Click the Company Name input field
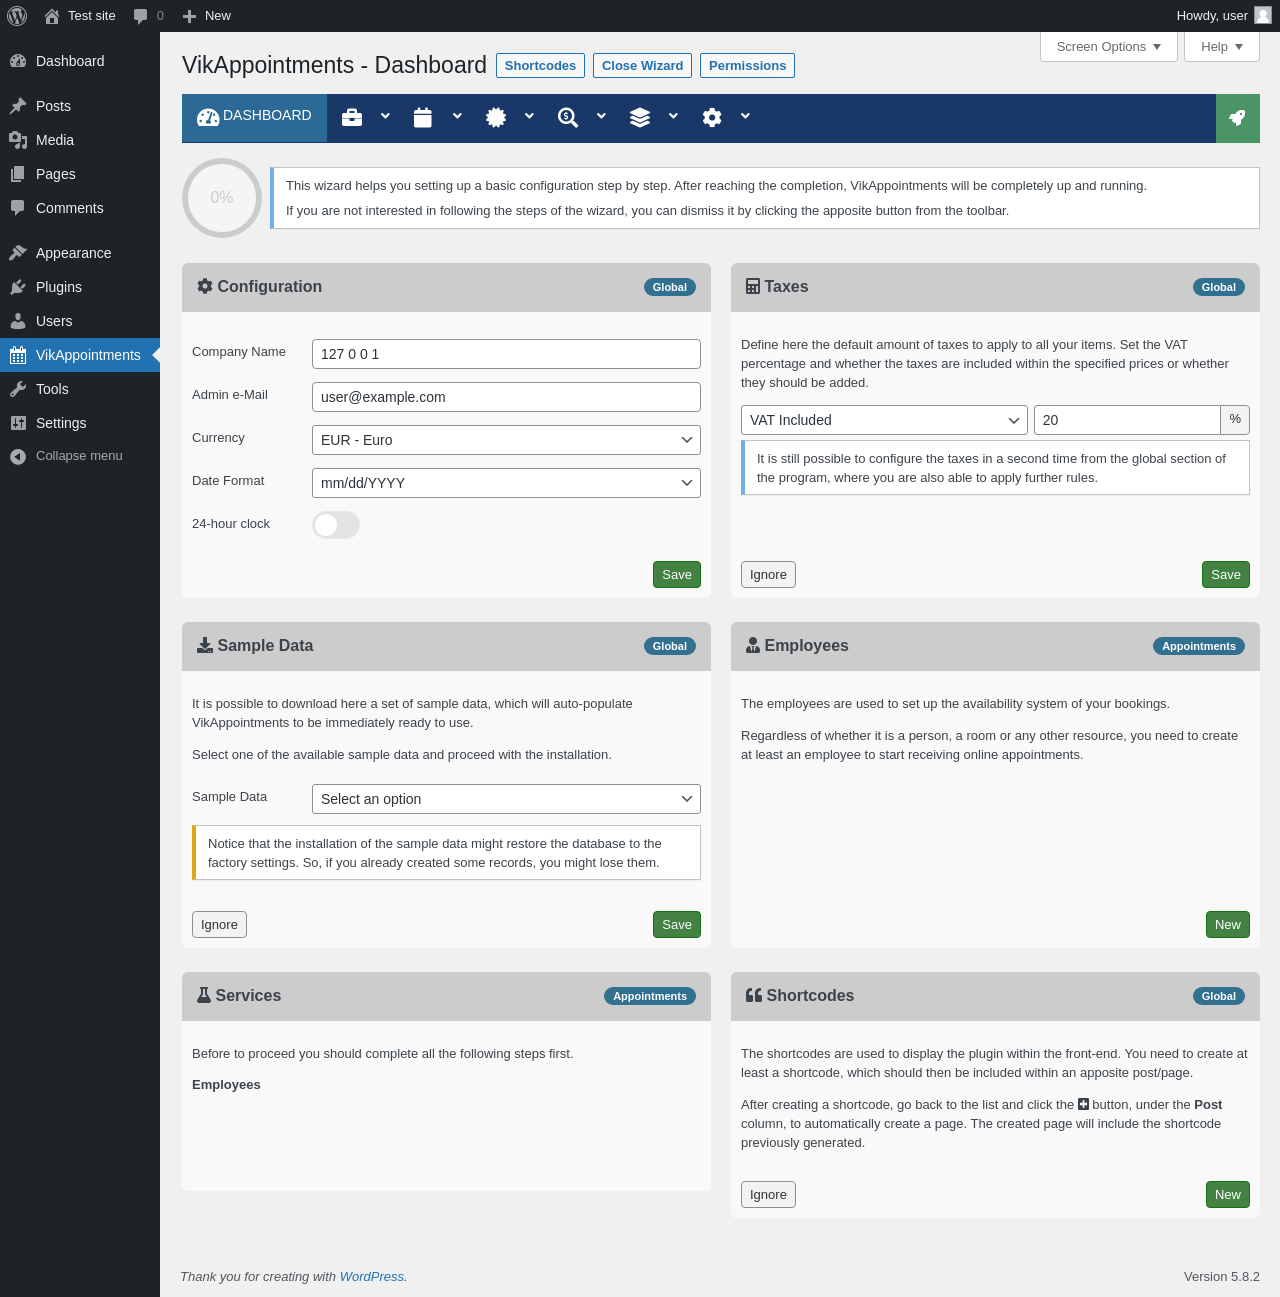Viewport: 1280px width, 1297px height. 506,354
